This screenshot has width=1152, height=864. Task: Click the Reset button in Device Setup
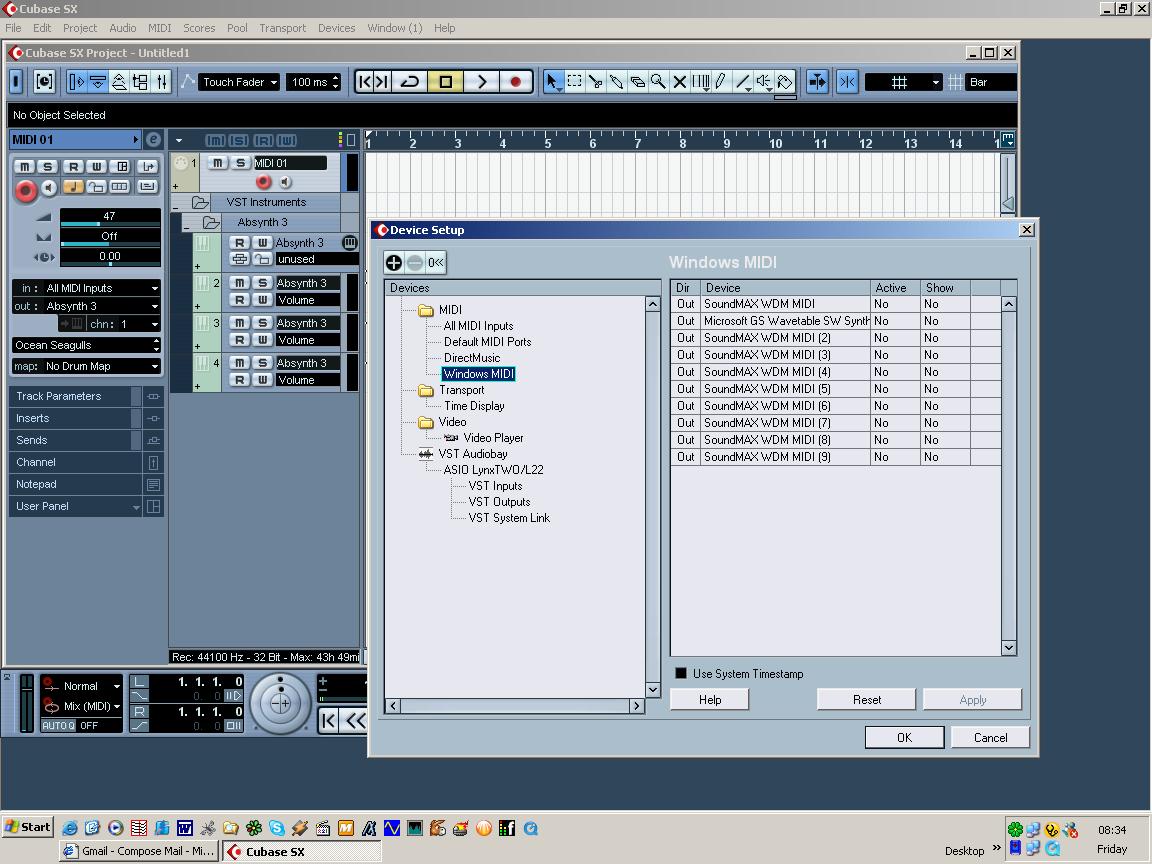pyautogui.click(x=866, y=699)
